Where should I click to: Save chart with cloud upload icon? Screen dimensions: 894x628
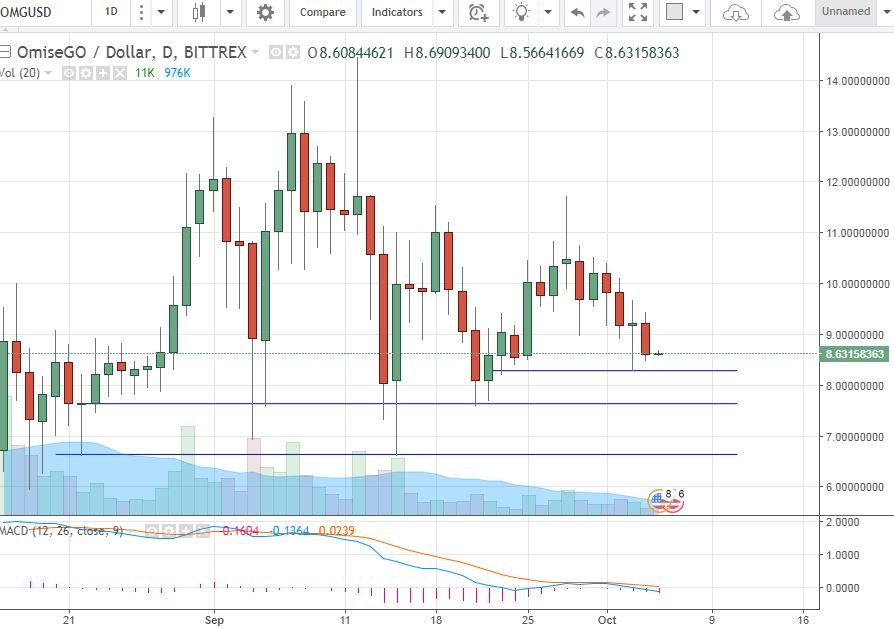786,13
